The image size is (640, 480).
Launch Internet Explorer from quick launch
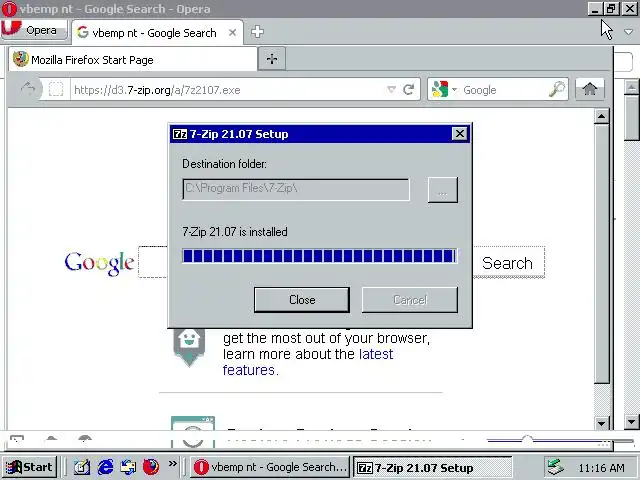click(105, 467)
